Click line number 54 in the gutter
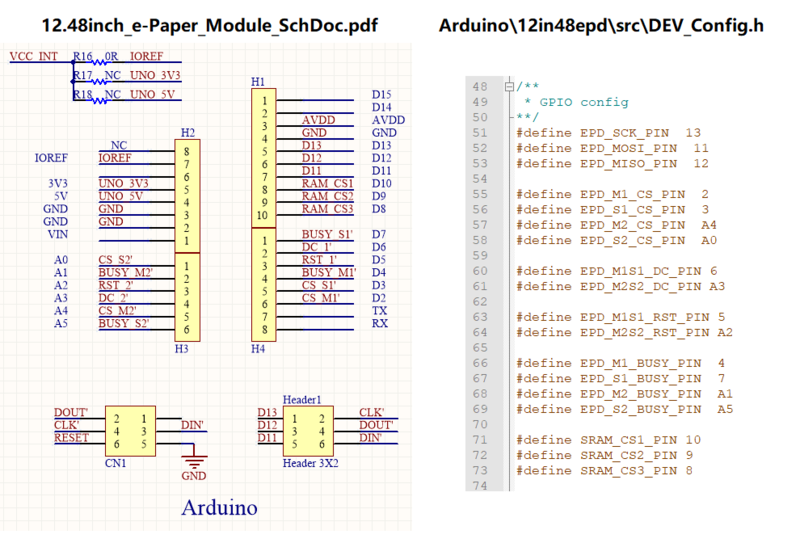800x543 pixels. (480, 179)
